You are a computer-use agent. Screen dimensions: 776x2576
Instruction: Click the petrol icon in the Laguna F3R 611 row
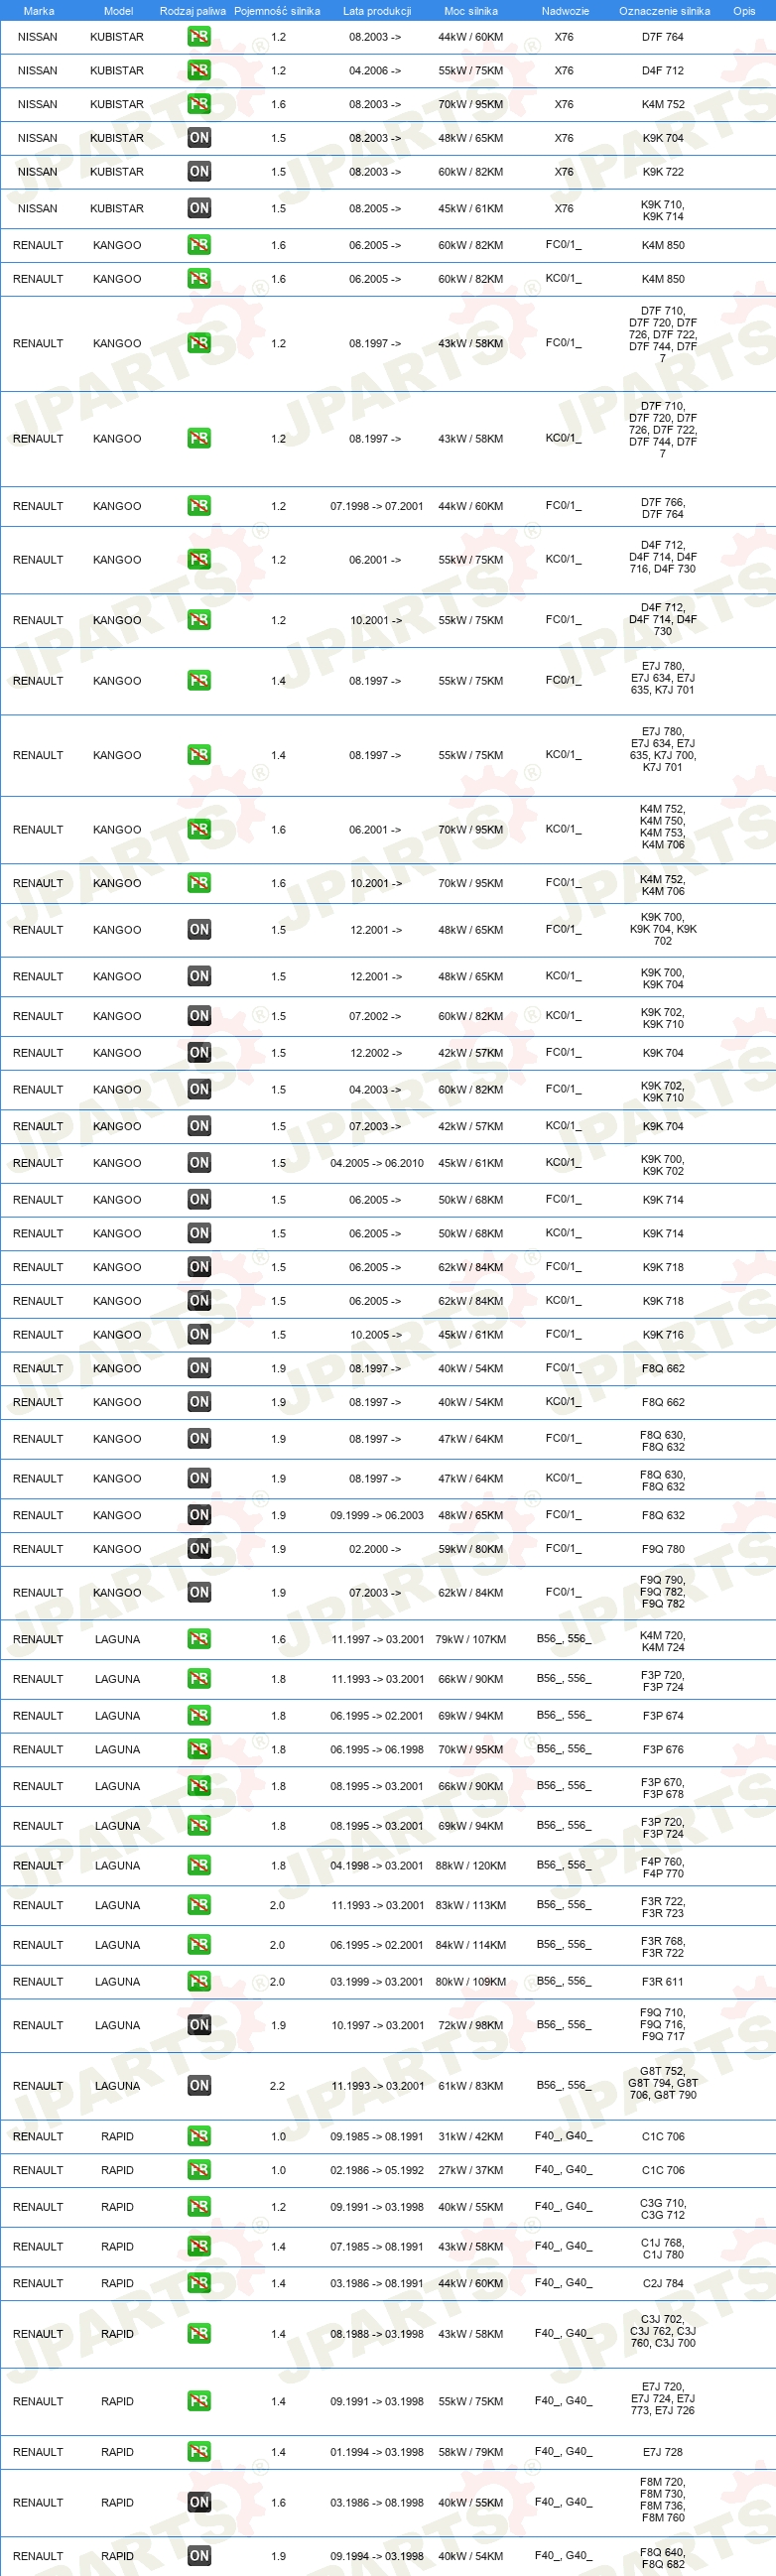click(x=199, y=1982)
